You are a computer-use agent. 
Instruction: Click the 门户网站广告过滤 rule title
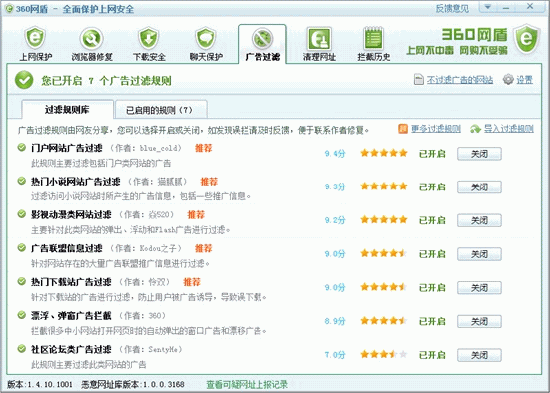pos(67,148)
